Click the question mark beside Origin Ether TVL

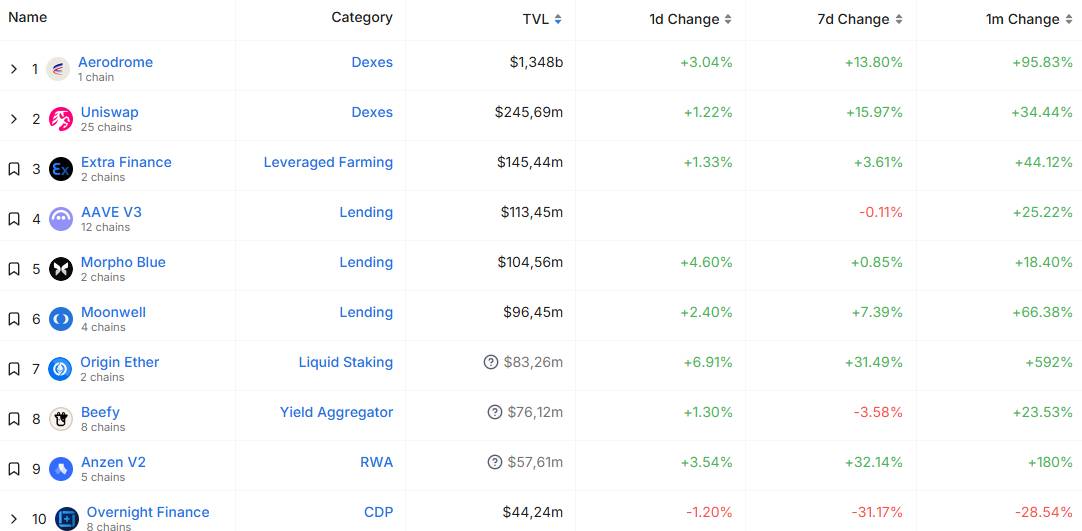click(491, 362)
